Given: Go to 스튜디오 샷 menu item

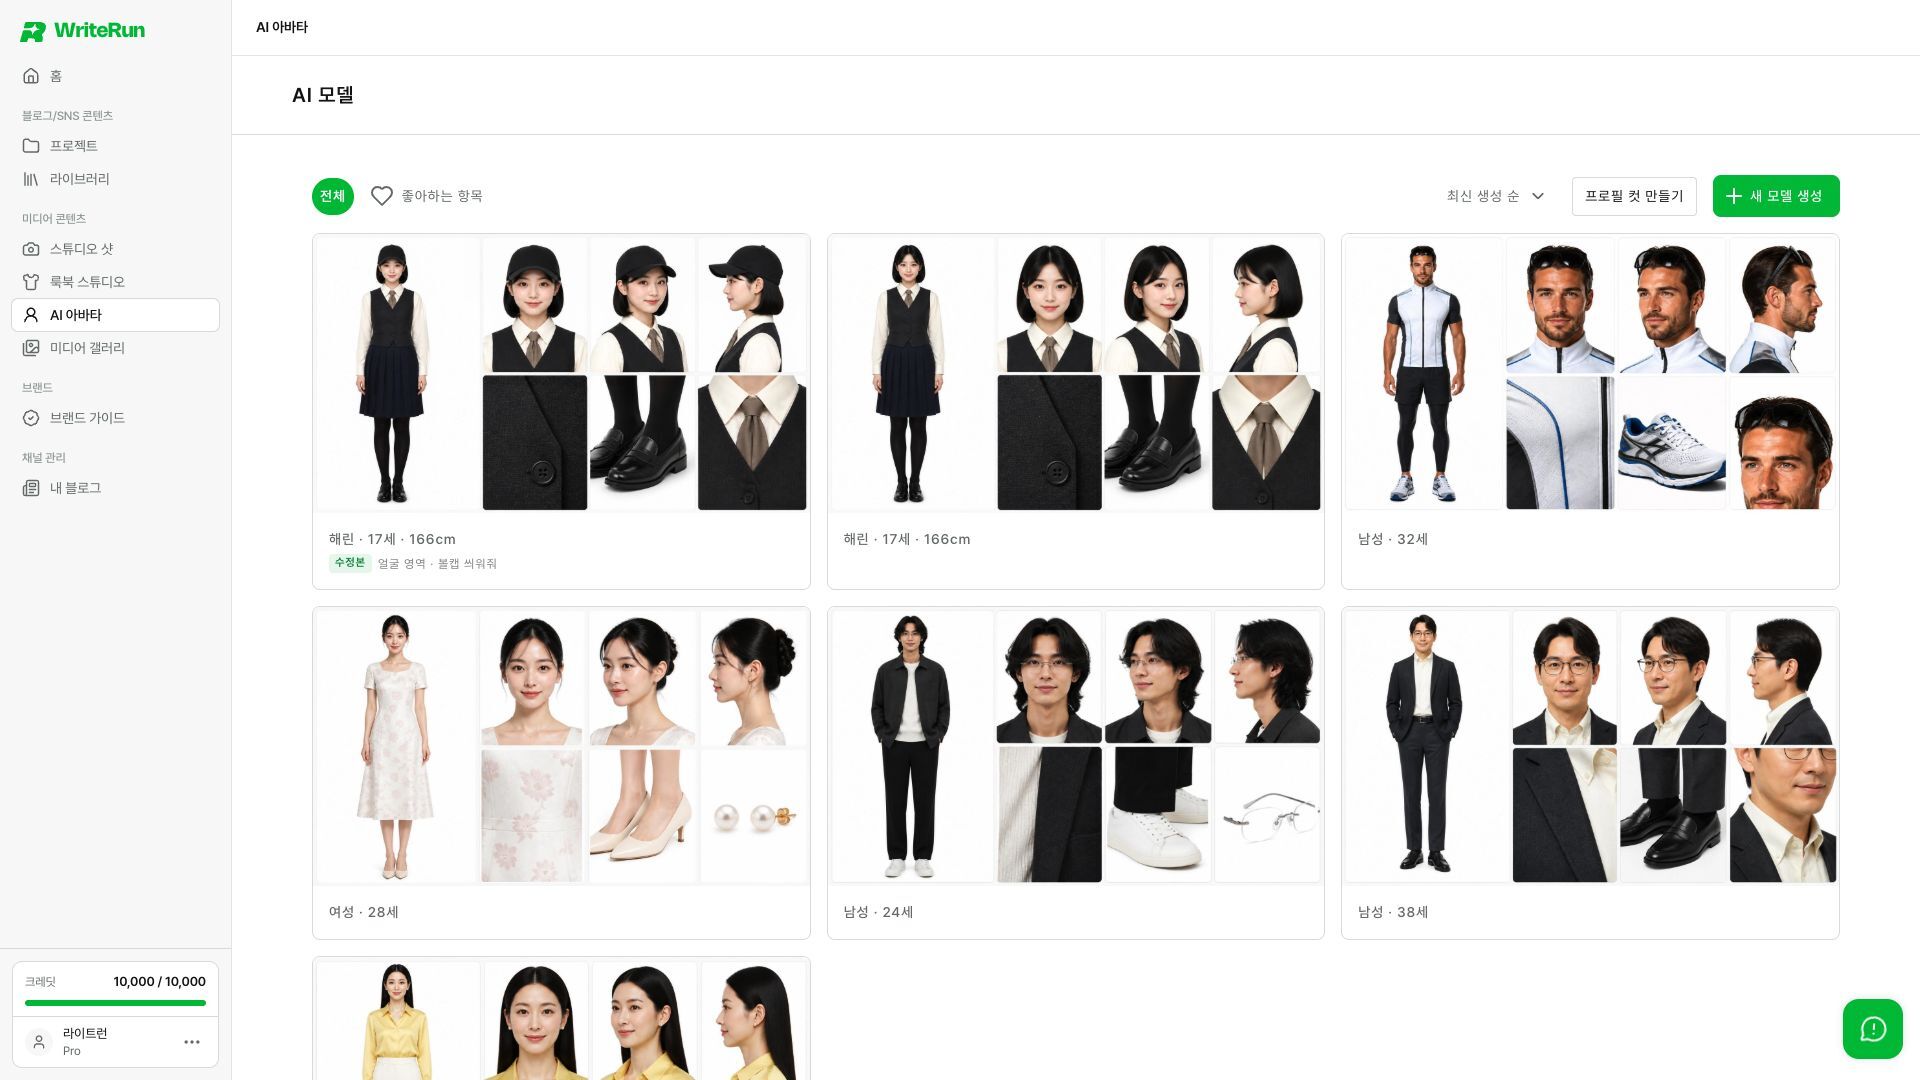Looking at the screenshot, I should click(115, 249).
